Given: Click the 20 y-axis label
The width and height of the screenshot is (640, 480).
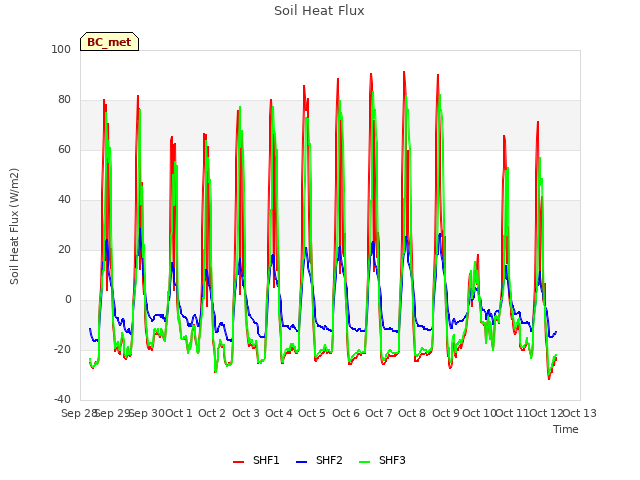Looking at the screenshot, I should [x=64, y=249].
